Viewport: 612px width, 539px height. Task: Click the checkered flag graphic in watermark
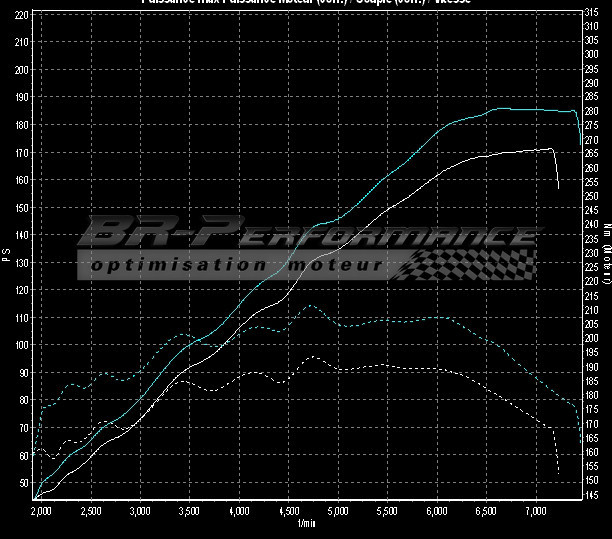[478, 264]
